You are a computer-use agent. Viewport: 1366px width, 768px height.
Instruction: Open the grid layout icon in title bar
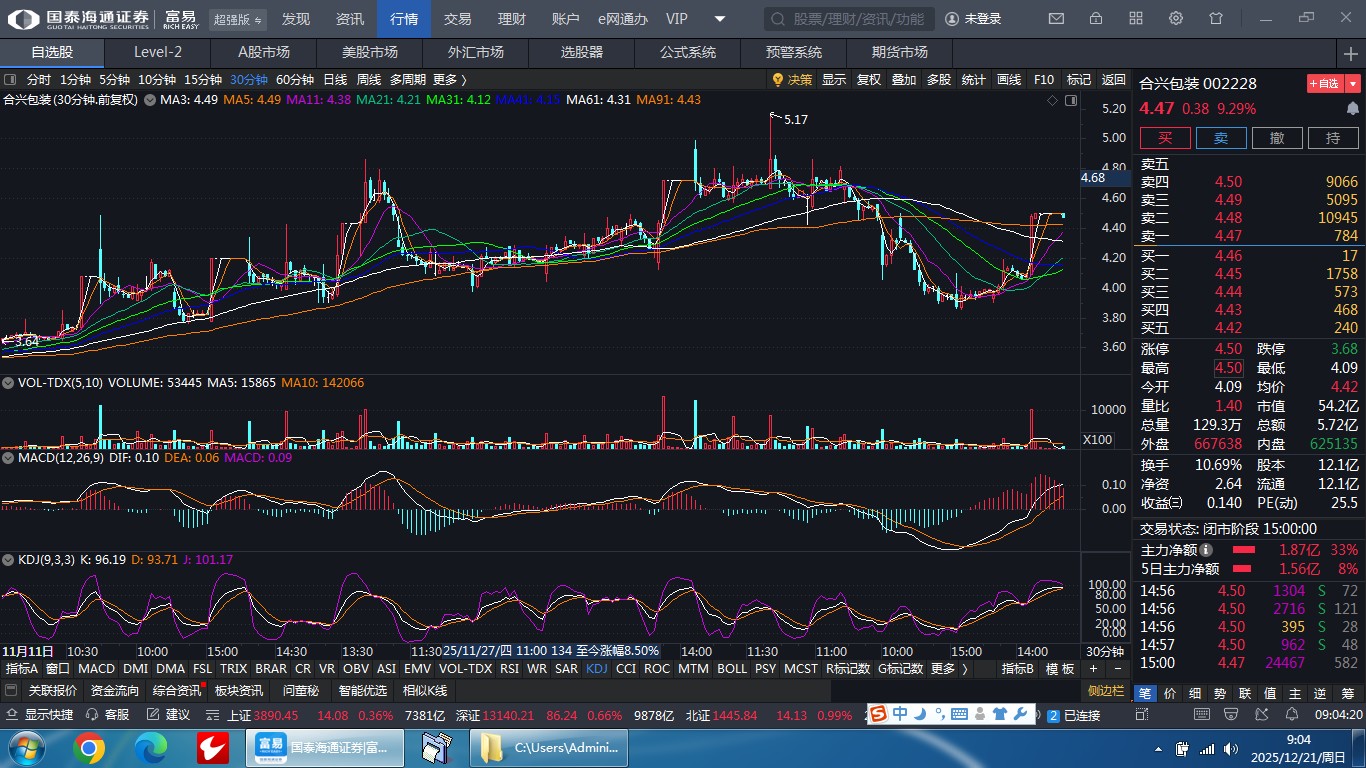1136,19
